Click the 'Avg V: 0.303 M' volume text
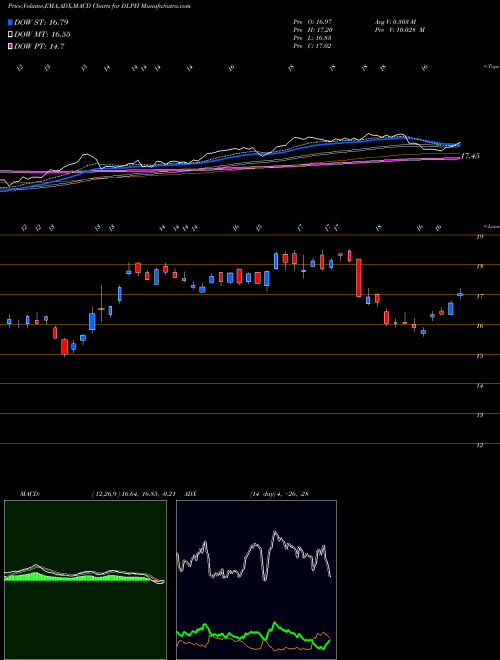 coord(394,22)
